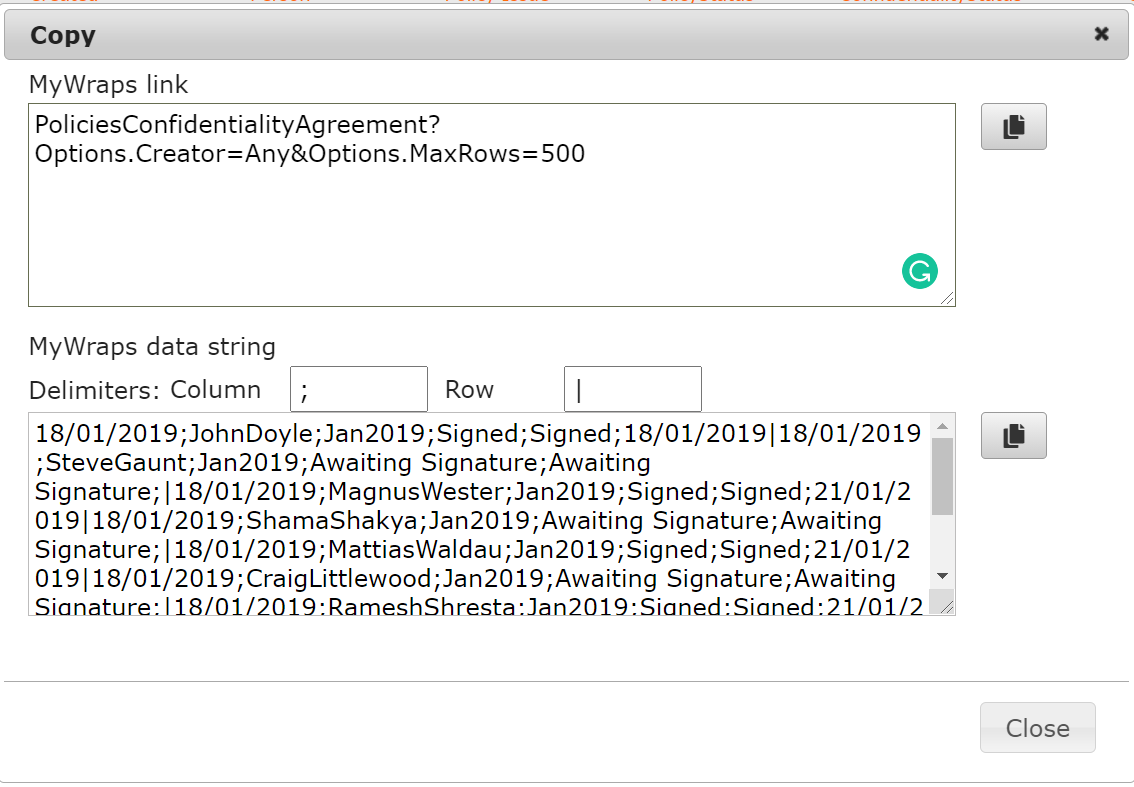The height and width of the screenshot is (787, 1134).
Task: Copy the MyWraps data string via copy icon
Action: [1013, 436]
